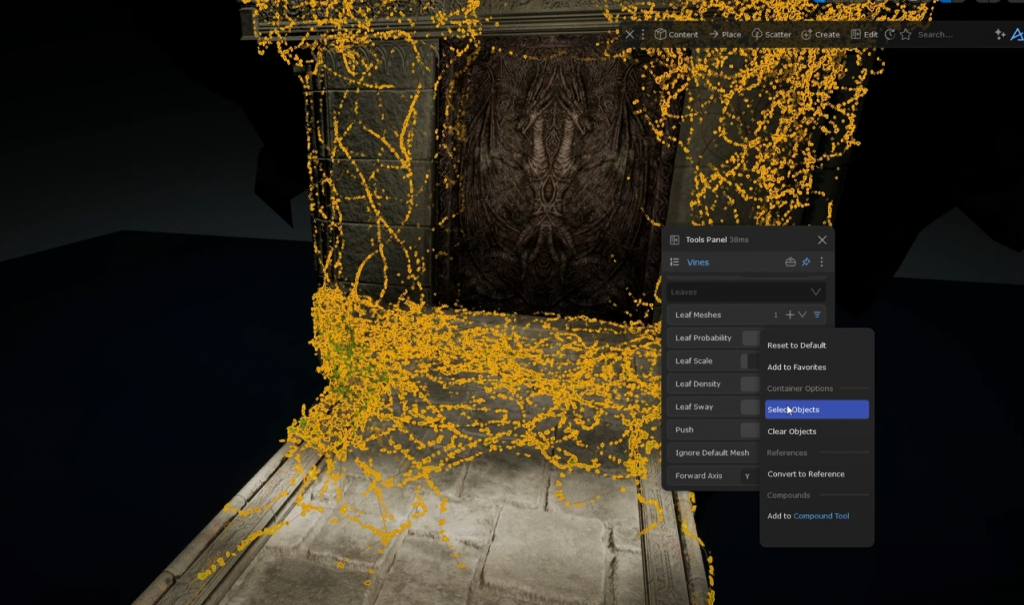Open the toolbar three-dot options menu
The image size is (1024, 605).
643,34
